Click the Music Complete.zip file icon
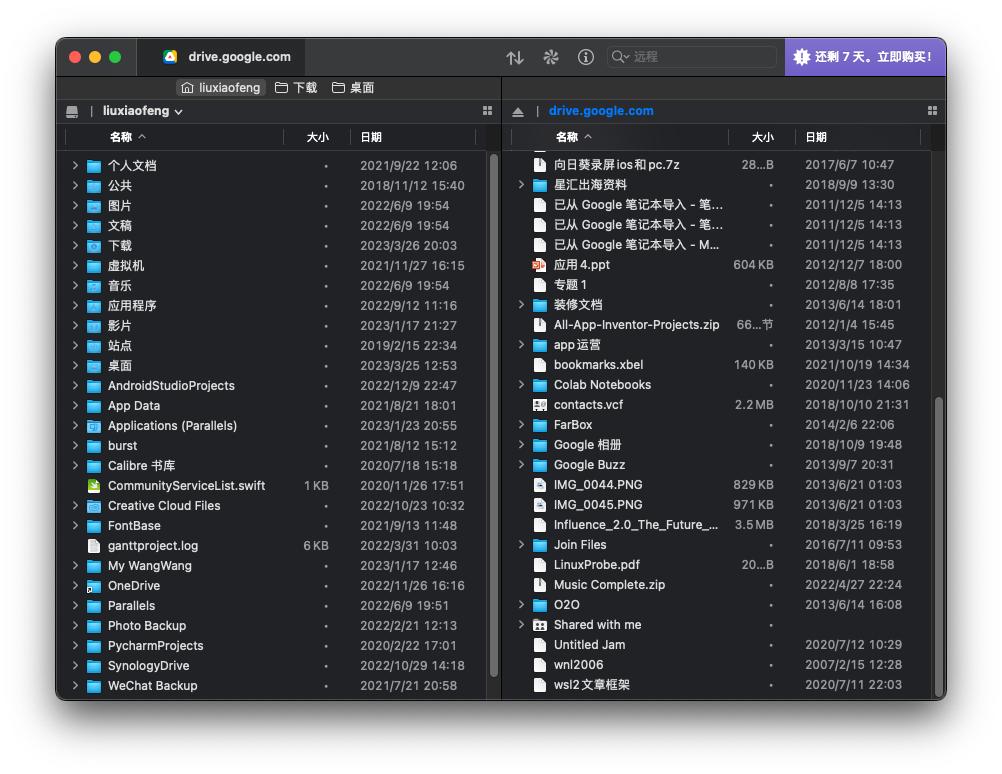Screen dimensions: 1002x774 (539, 585)
